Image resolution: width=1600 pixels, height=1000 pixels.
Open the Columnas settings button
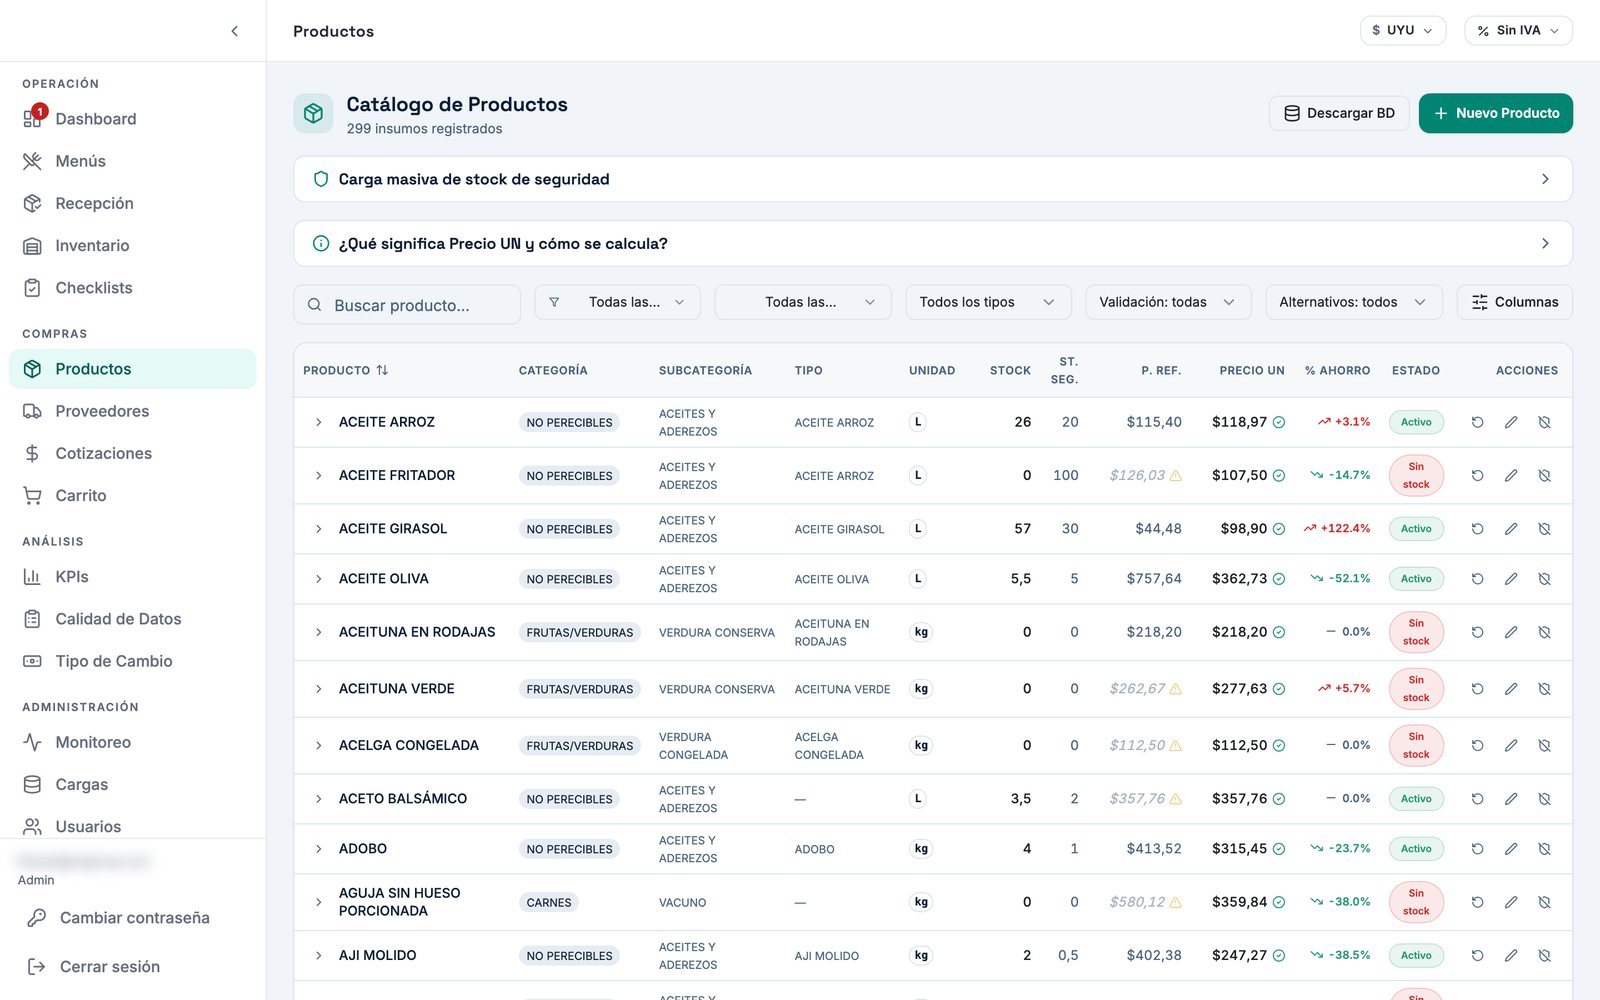coord(1514,302)
